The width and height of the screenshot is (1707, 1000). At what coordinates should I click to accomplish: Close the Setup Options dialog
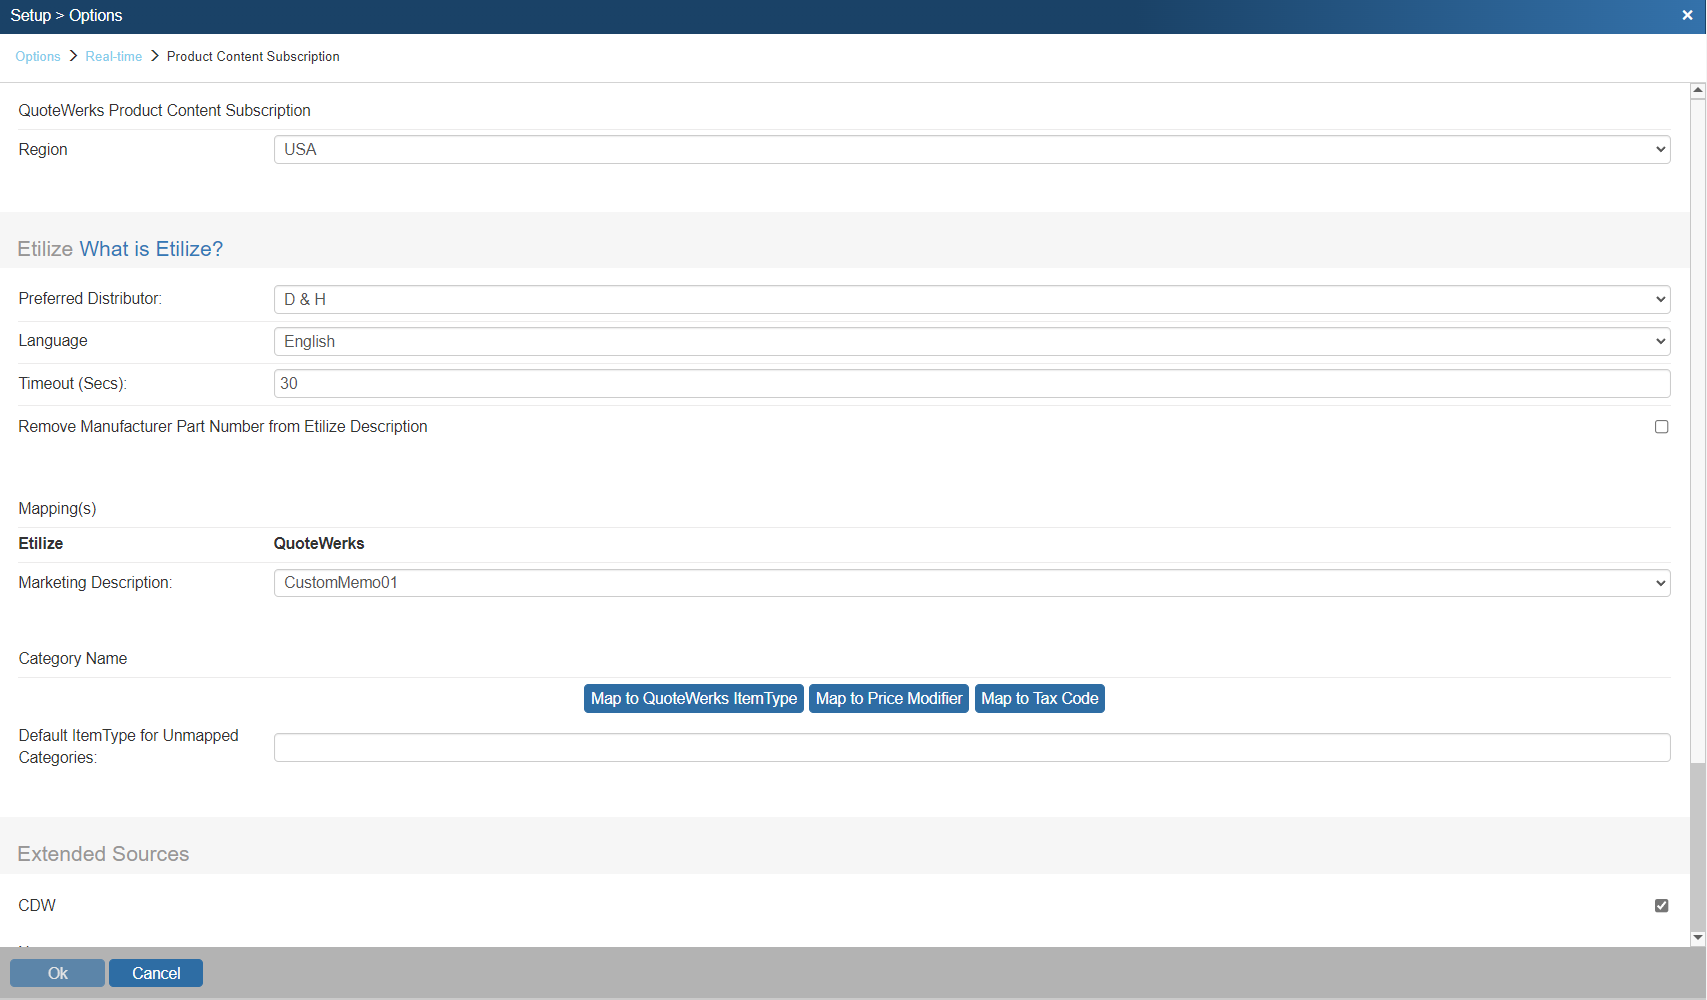click(x=1687, y=16)
